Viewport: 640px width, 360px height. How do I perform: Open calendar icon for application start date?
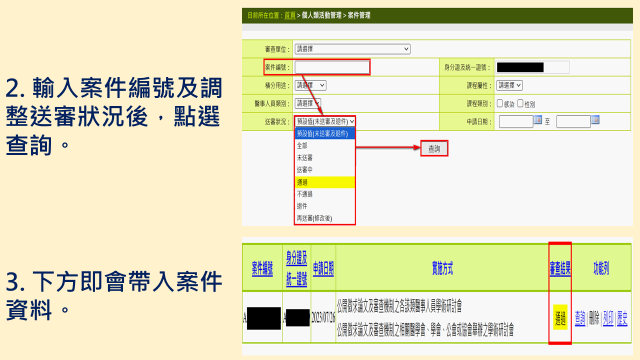coord(538,120)
